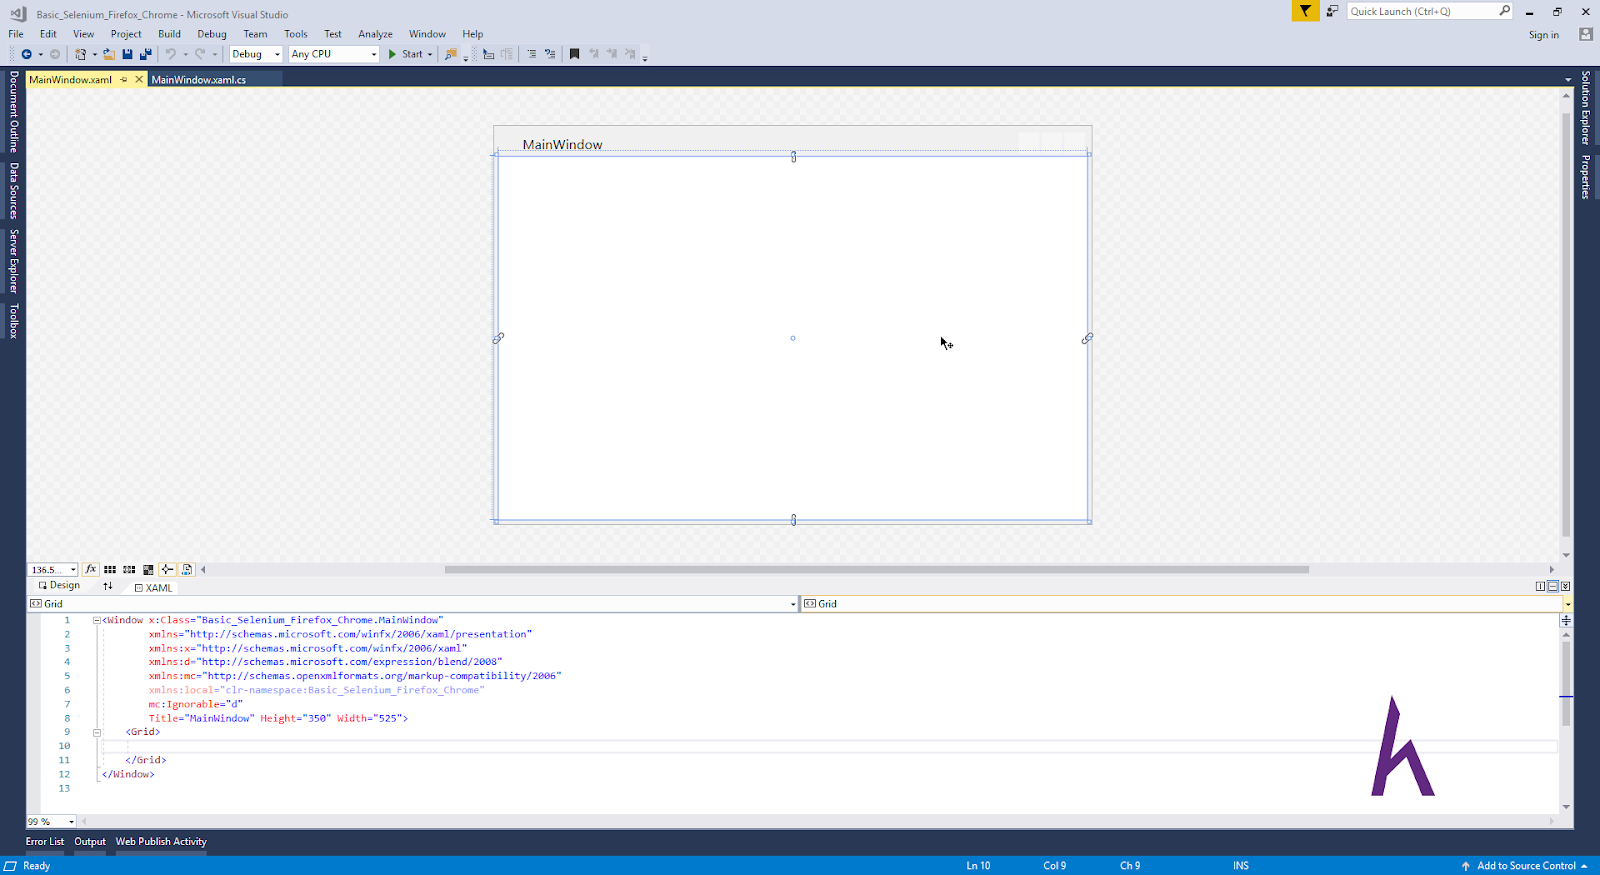
Task: Open the Analyze menu
Action: [x=375, y=34]
